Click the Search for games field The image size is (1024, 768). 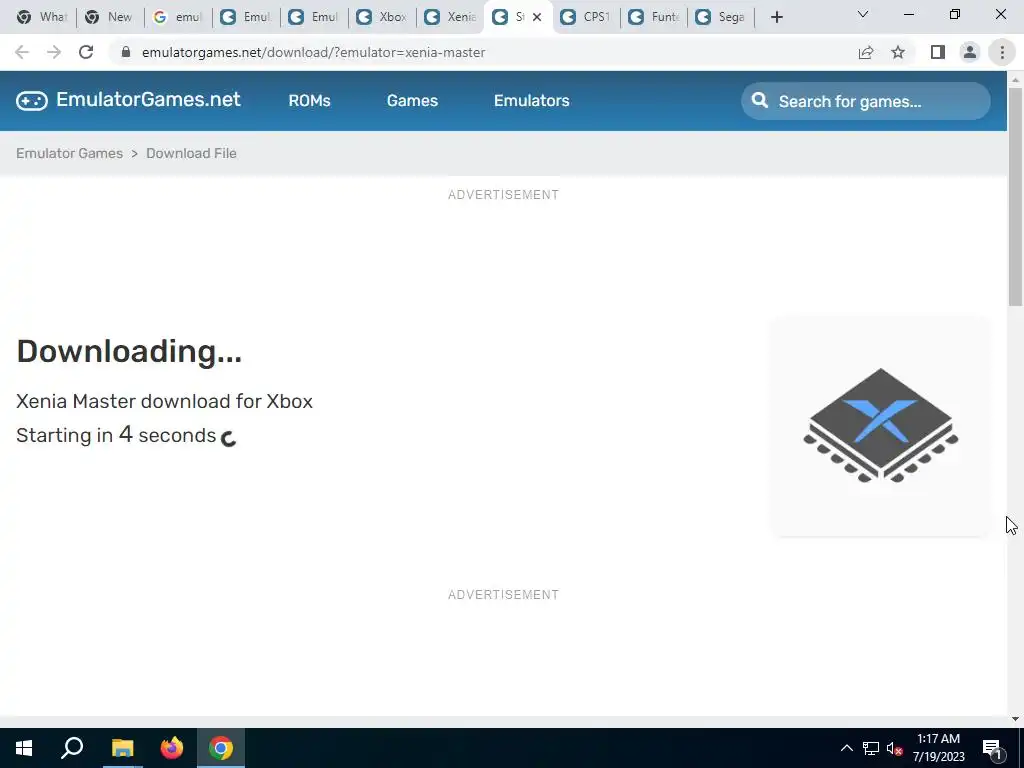click(x=865, y=101)
